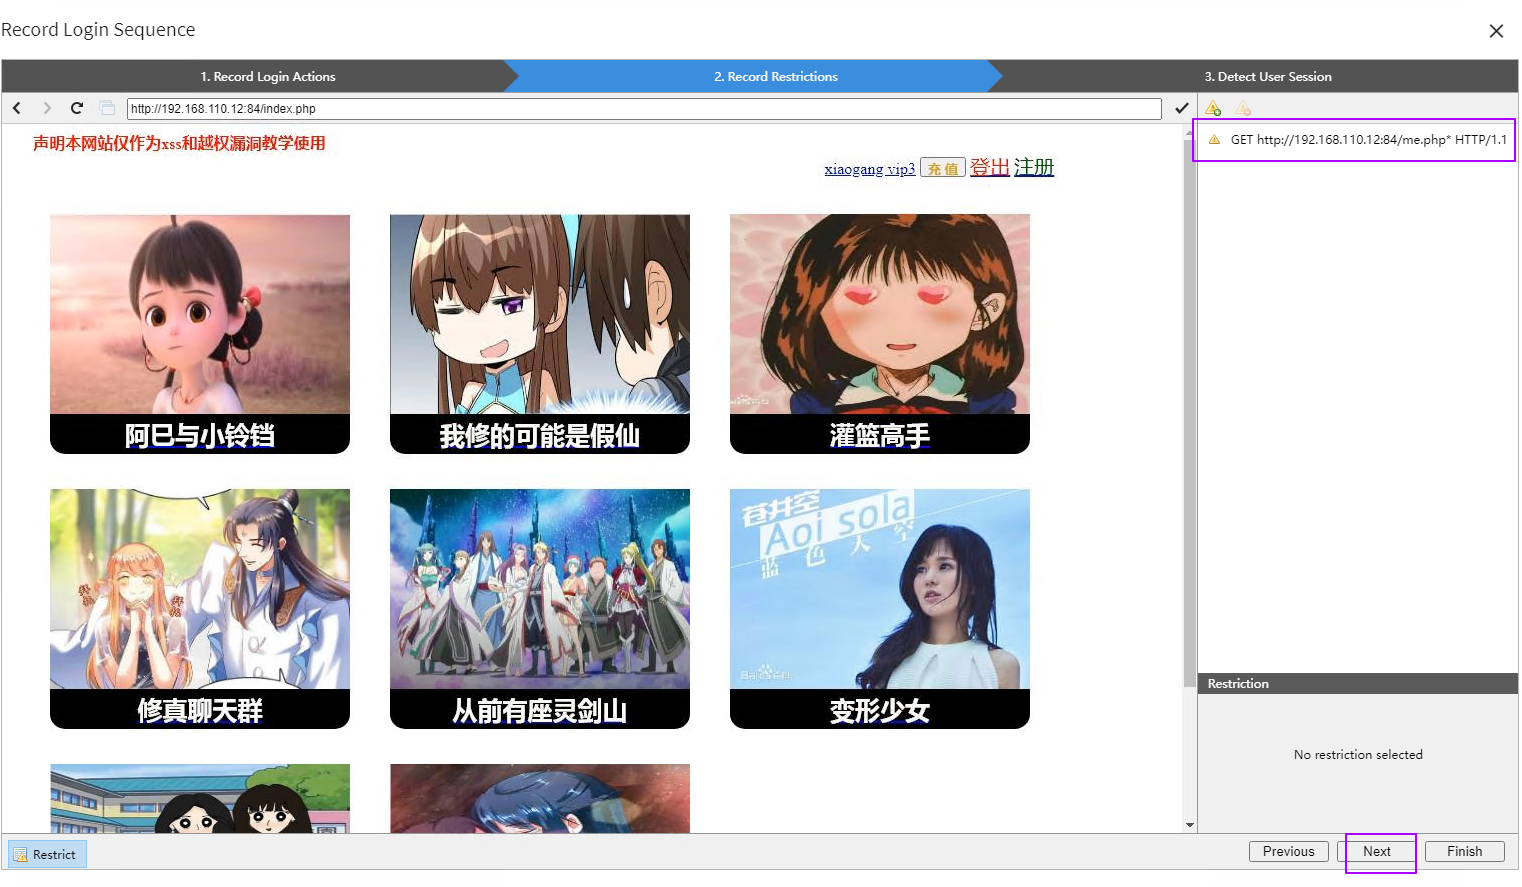Open the 变形少女 thumbnail
This screenshot has width=1522, height=887.
pos(880,609)
